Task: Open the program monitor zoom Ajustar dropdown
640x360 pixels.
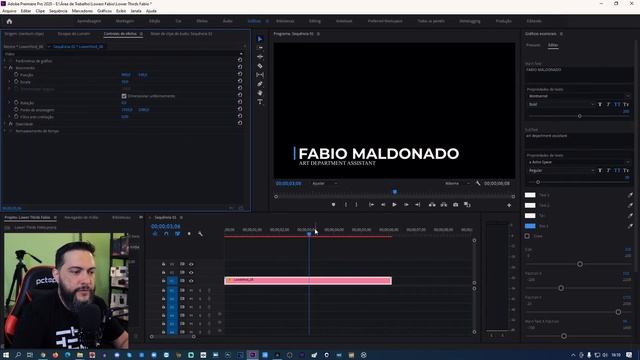Action: click(x=324, y=184)
